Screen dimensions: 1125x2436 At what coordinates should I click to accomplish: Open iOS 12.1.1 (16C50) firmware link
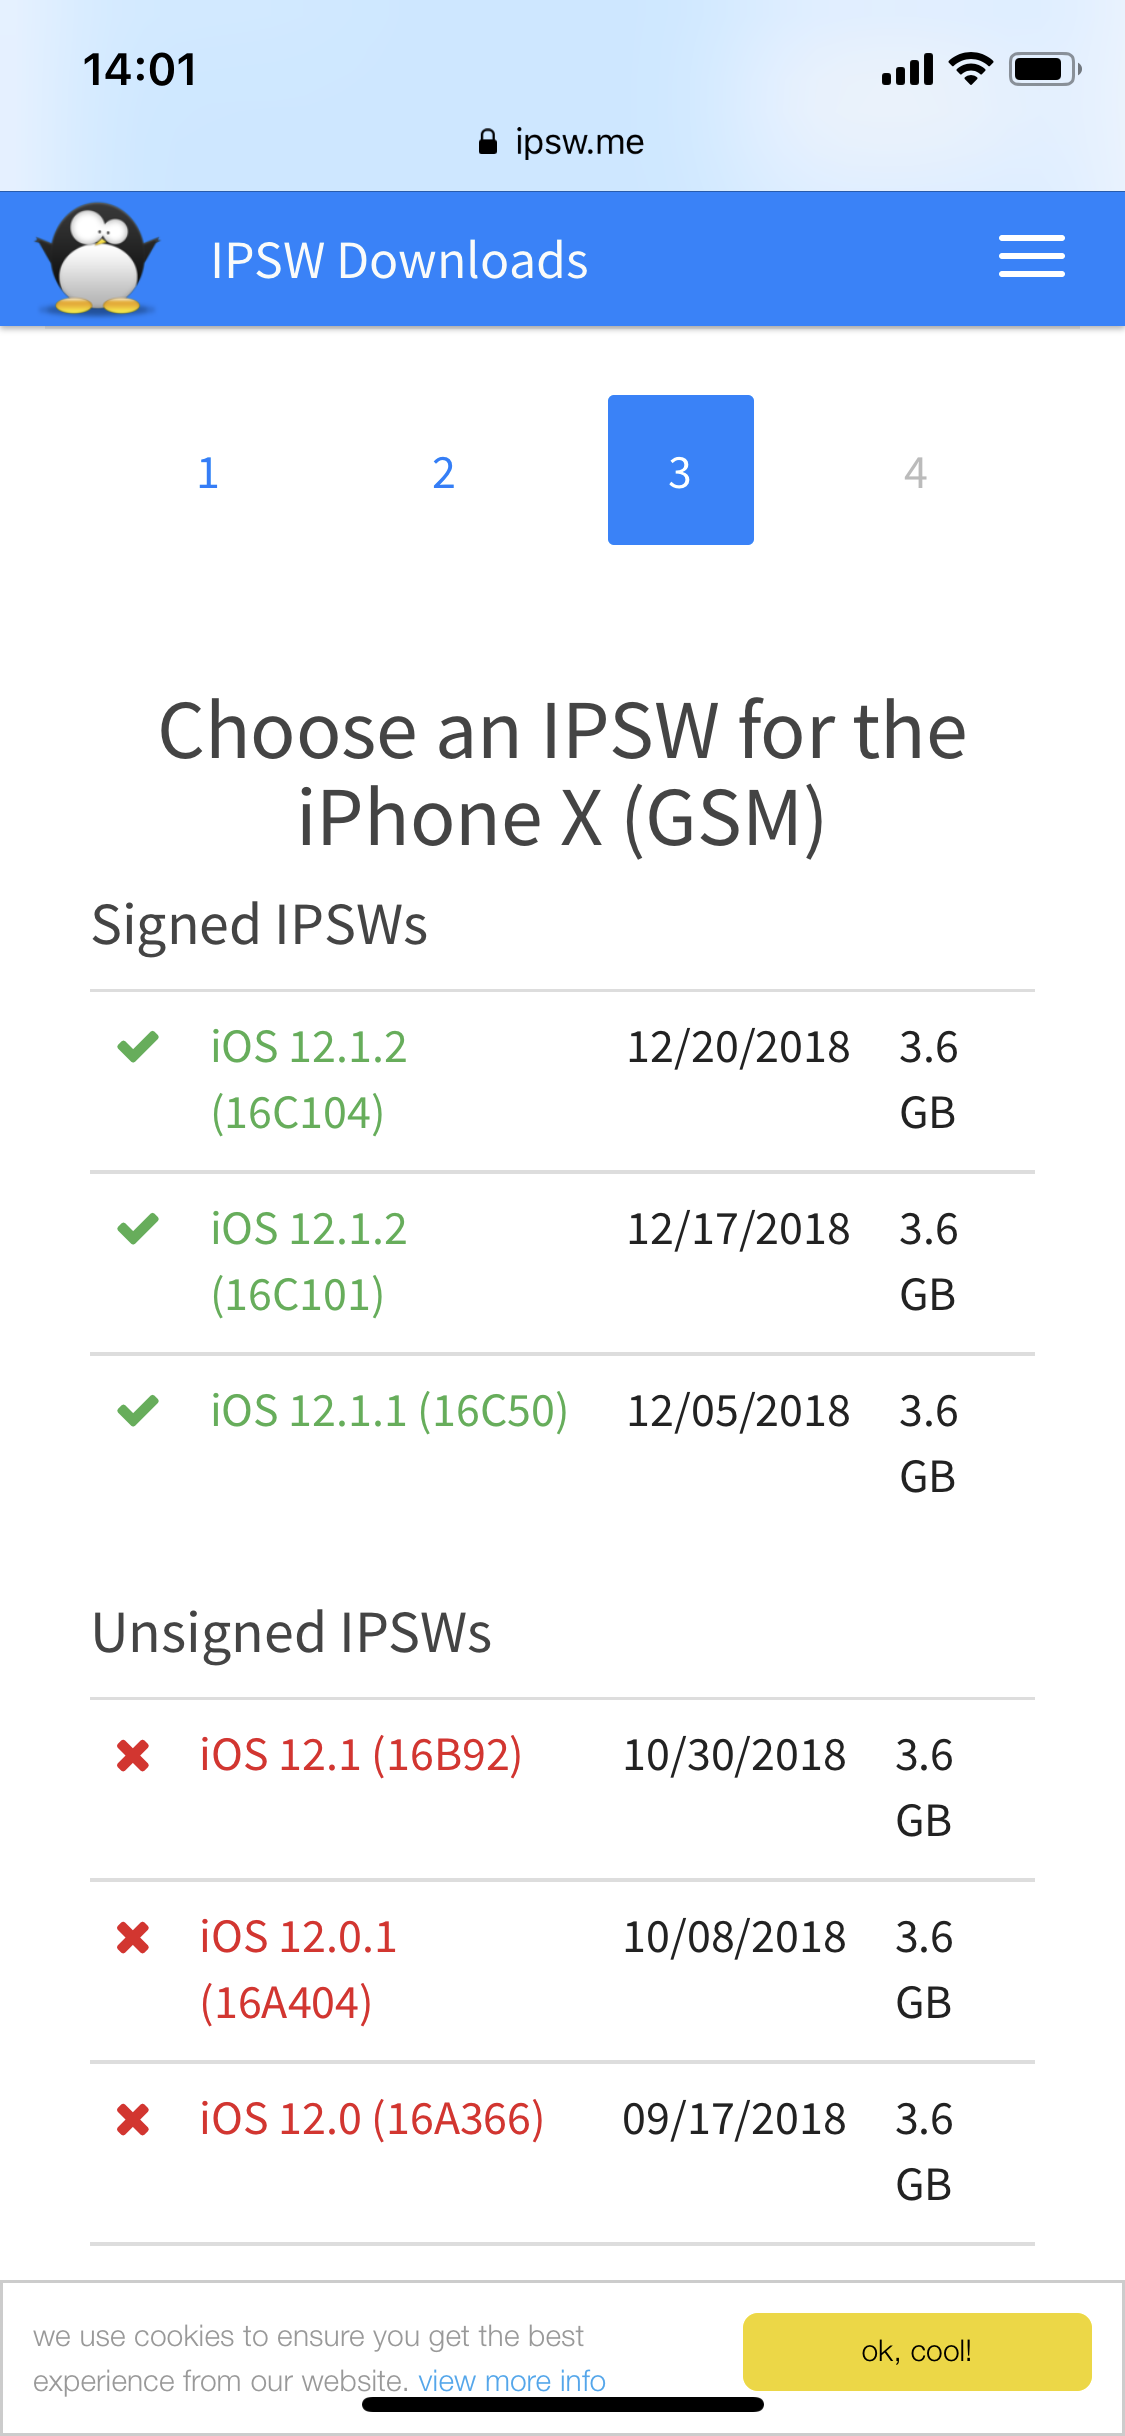(x=389, y=1411)
